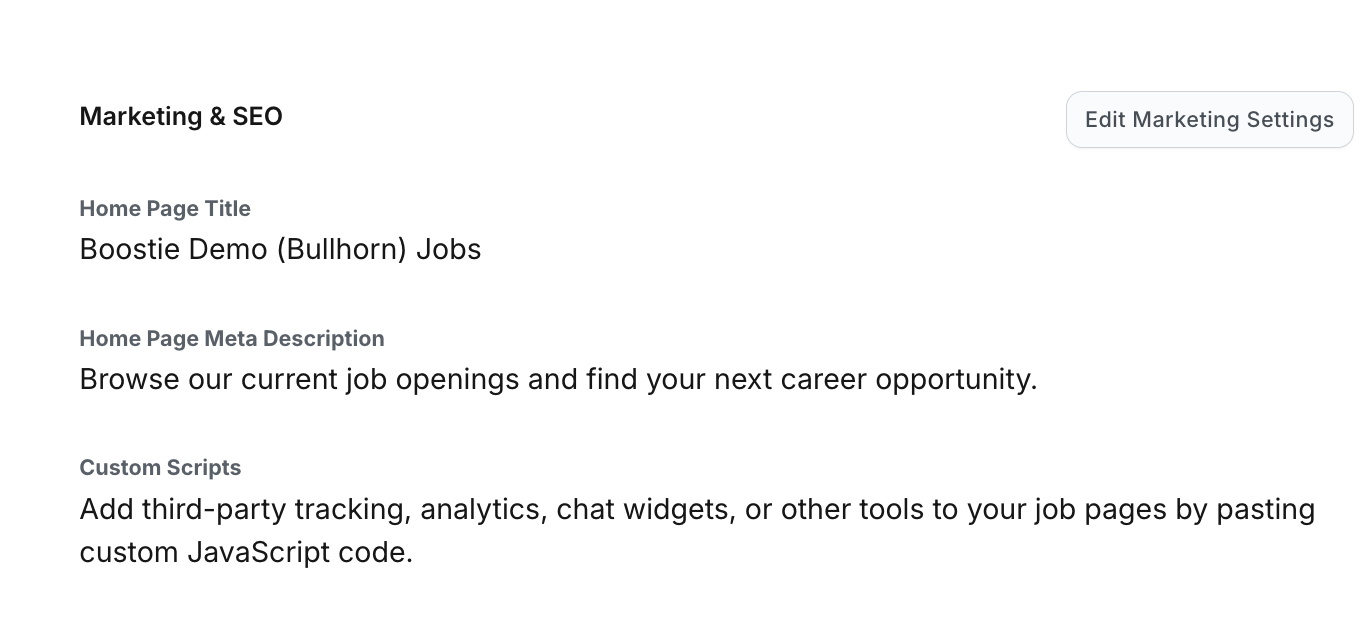Click the Marketing & SEO section heading
The image size is (1364, 638).
point(181,116)
